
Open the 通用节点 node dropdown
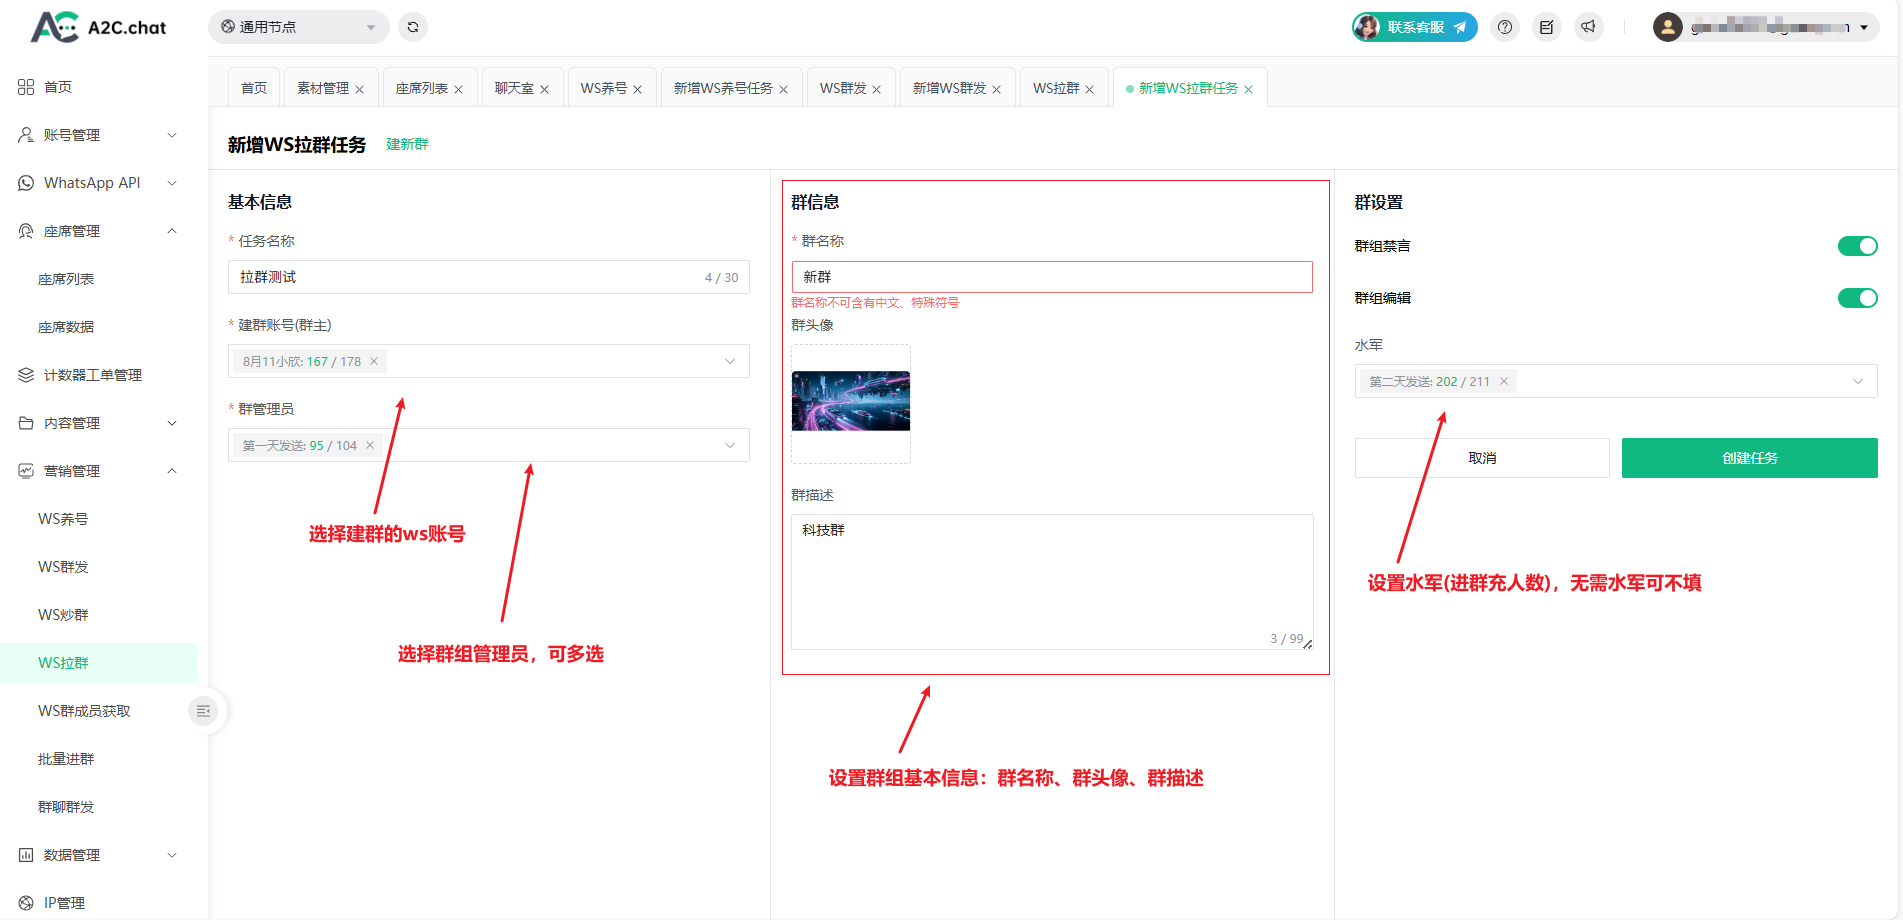coord(298,27)
